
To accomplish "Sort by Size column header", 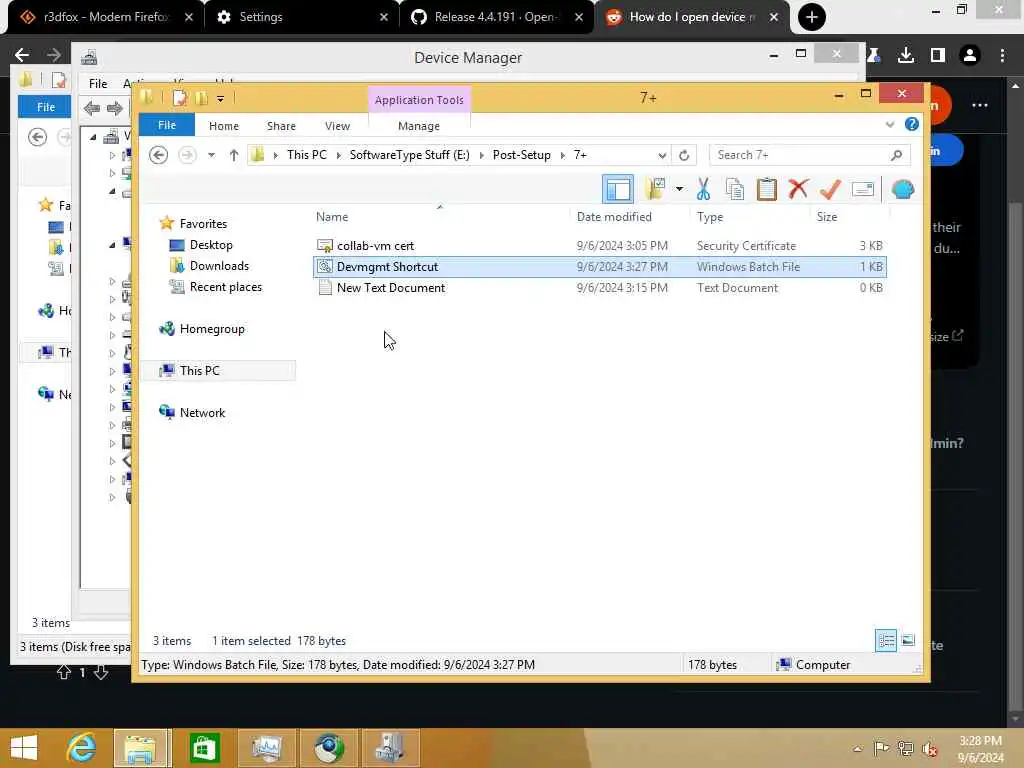I will pyautogui.click(x=849, y=217).
